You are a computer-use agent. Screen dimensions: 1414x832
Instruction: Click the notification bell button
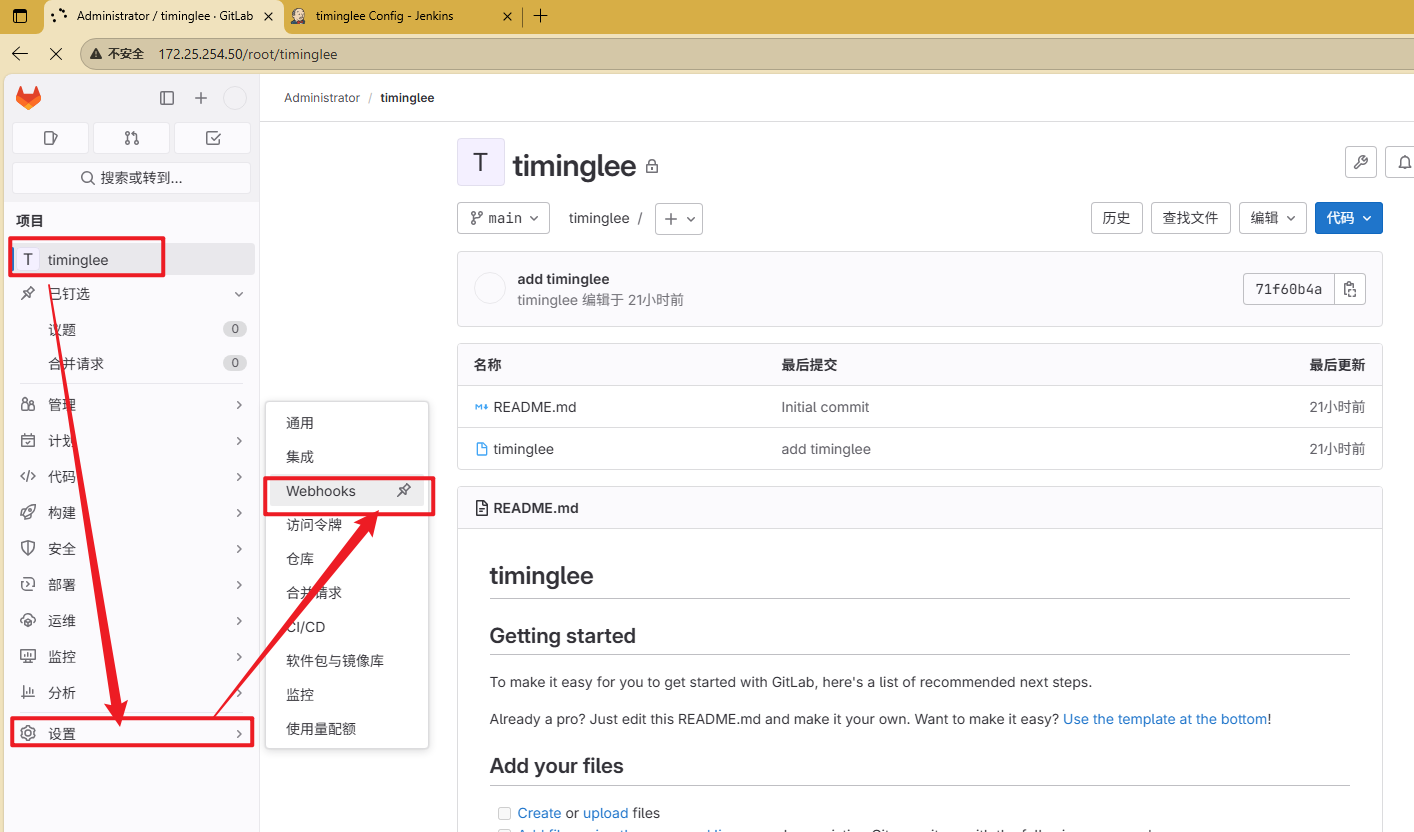(x=1402, y=162)
